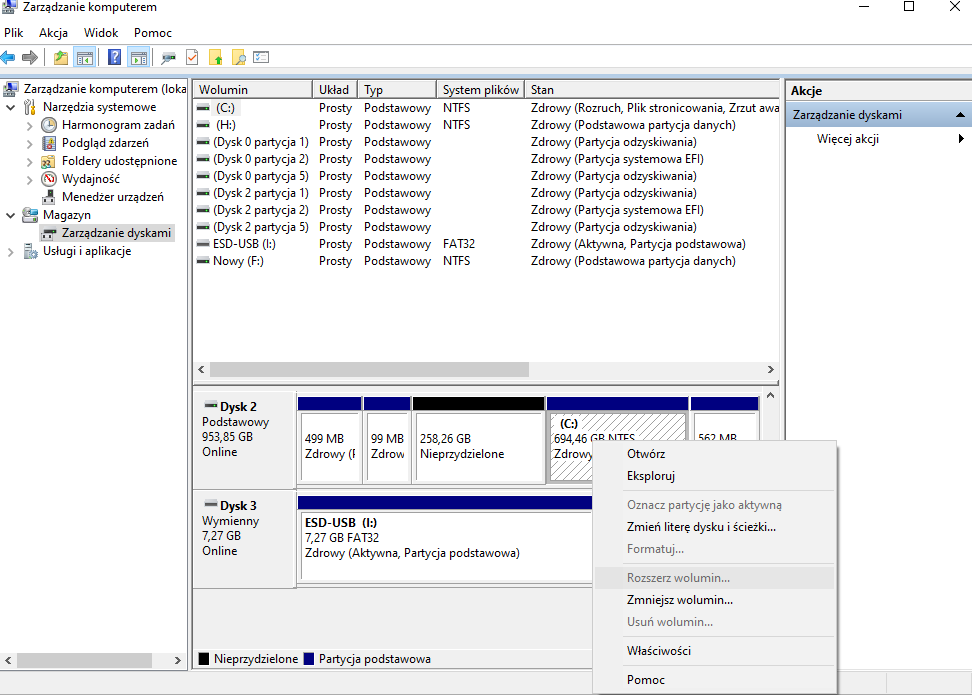The width and height of the screenshot is (972, 695).
Task: Sort by Stan column header
Action: click(x=652, y=90)
